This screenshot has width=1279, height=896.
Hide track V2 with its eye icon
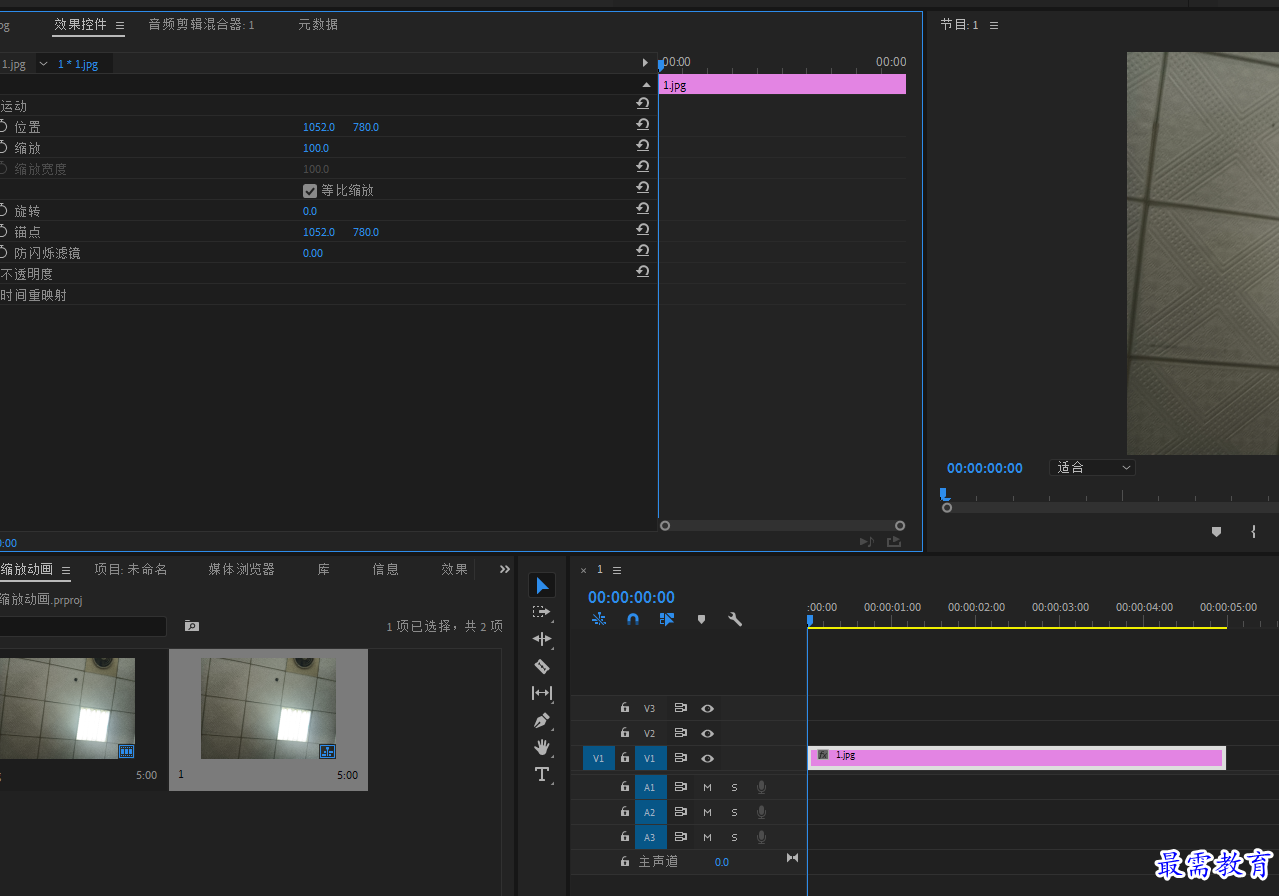707,734
